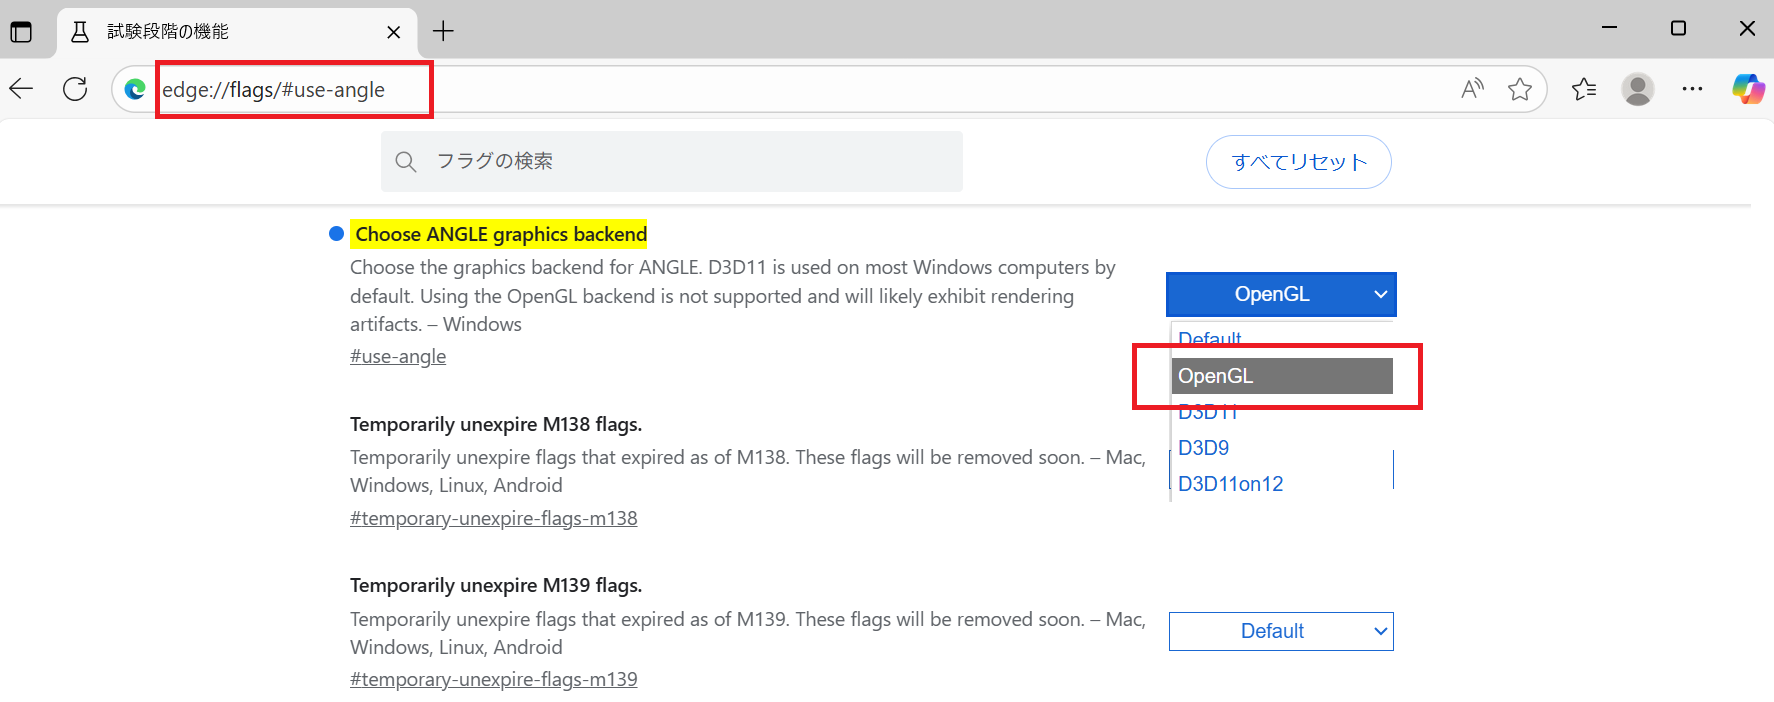Image resolution: width=1774 pixels, height=702 pixels.
Task: Close the 試験段階の機能 tab
Action: (394, 32)
